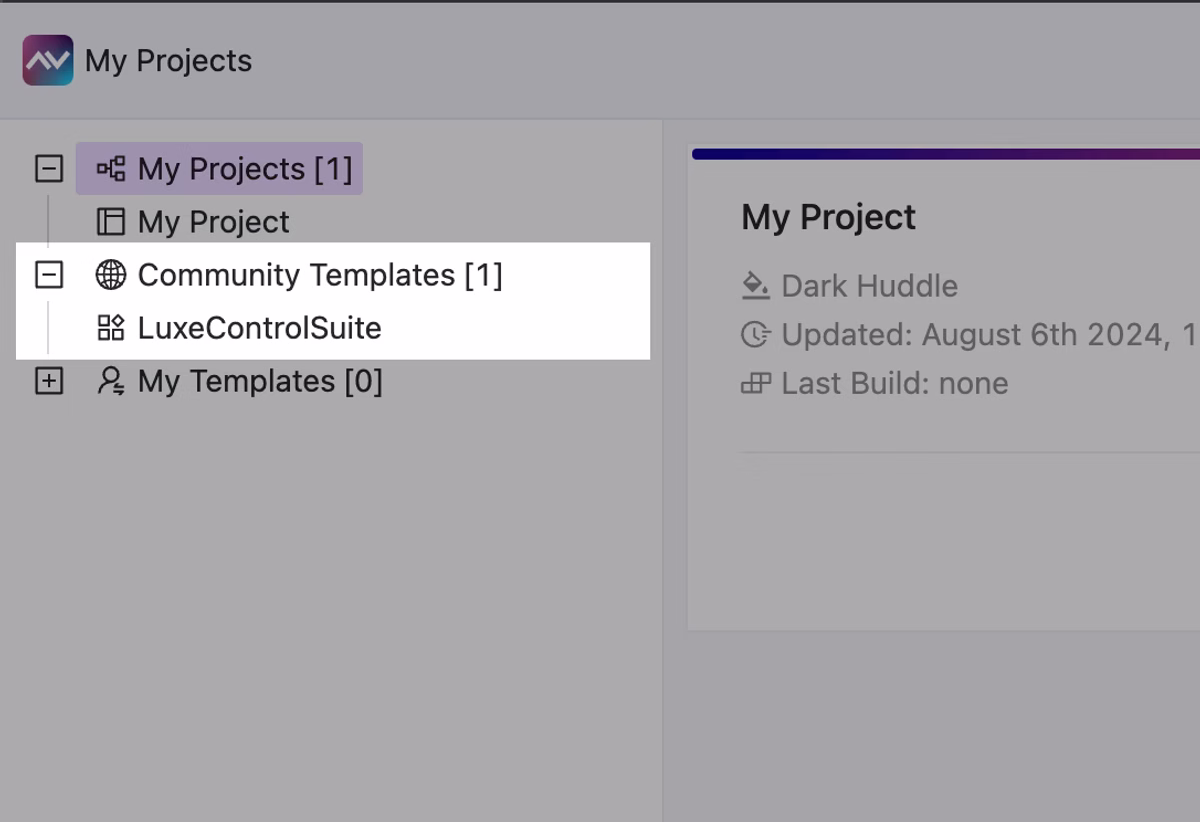Click the clock icon beside the Updated date

[x=754, y=335]
